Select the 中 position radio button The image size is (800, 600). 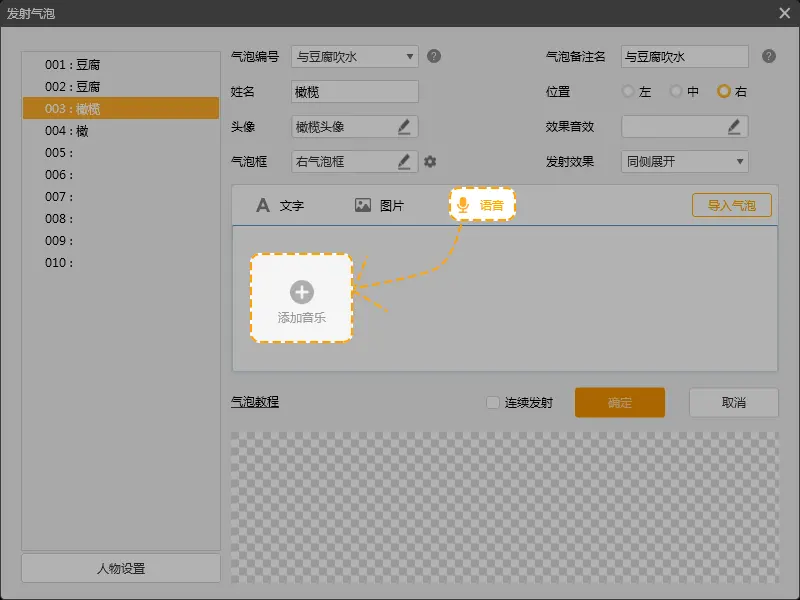pos(677,91)
